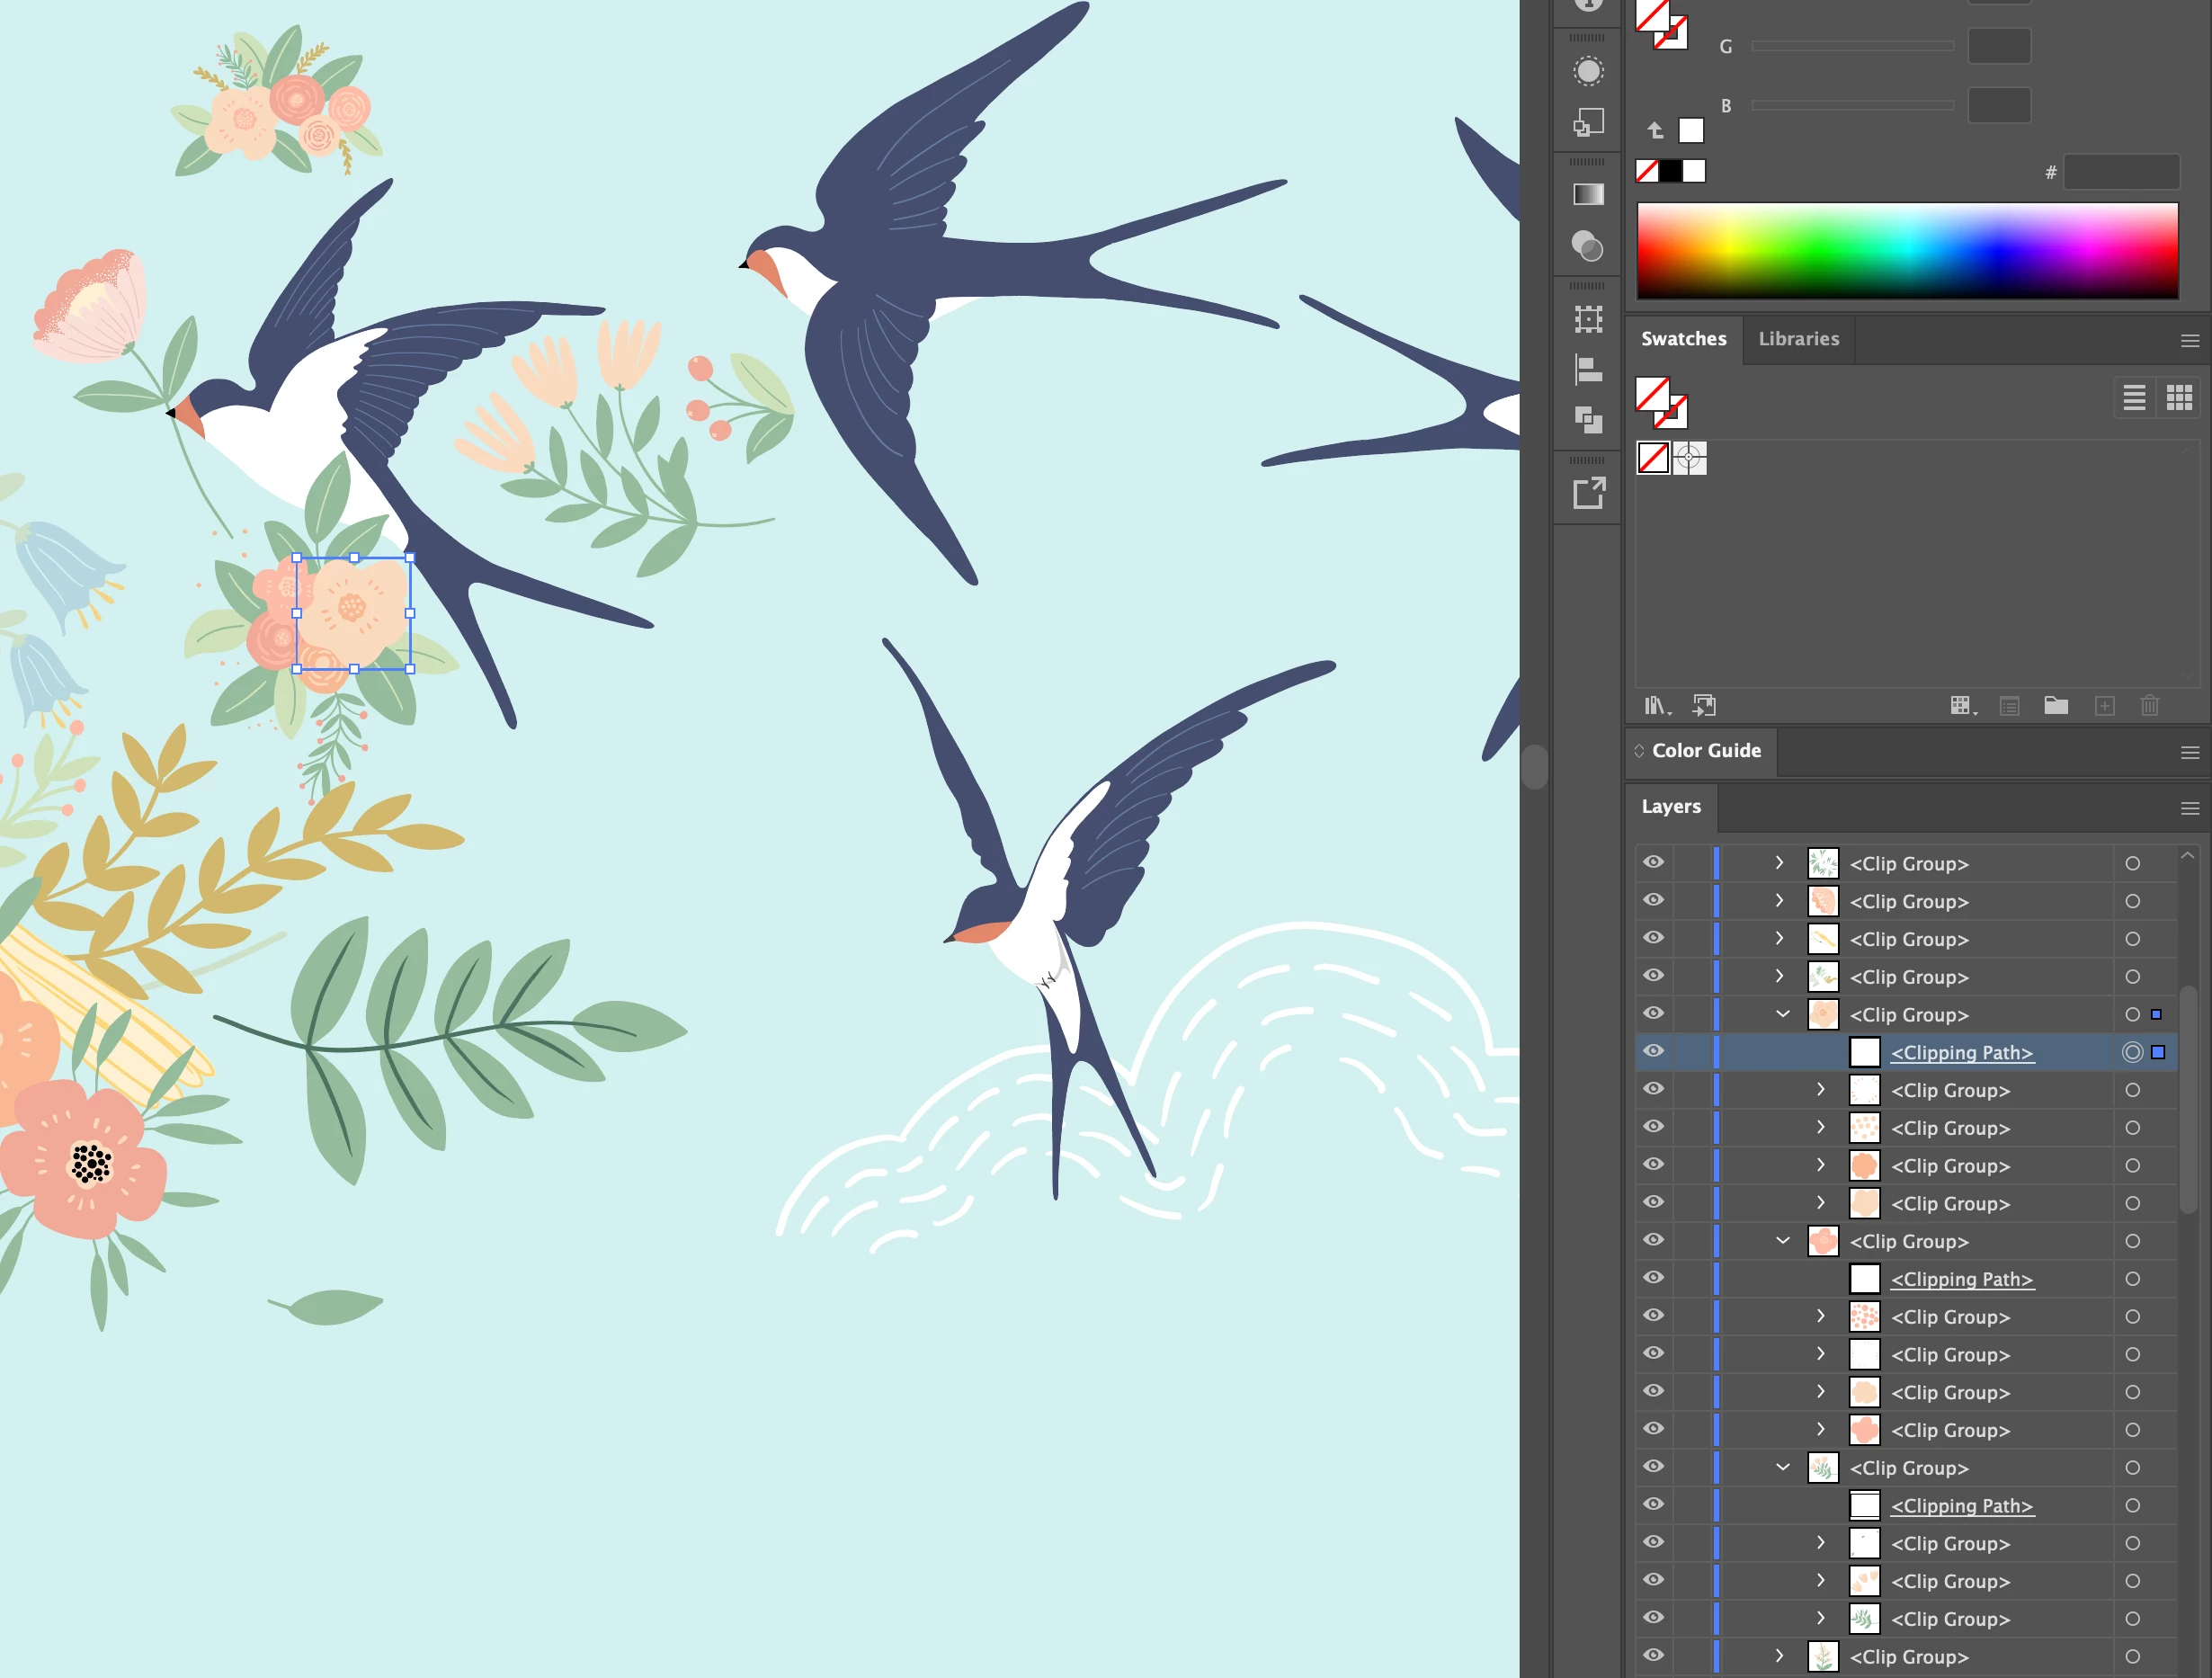Select the Swatches tab
Screen dimensions: 2212x1678
(x=1683, y=339)
